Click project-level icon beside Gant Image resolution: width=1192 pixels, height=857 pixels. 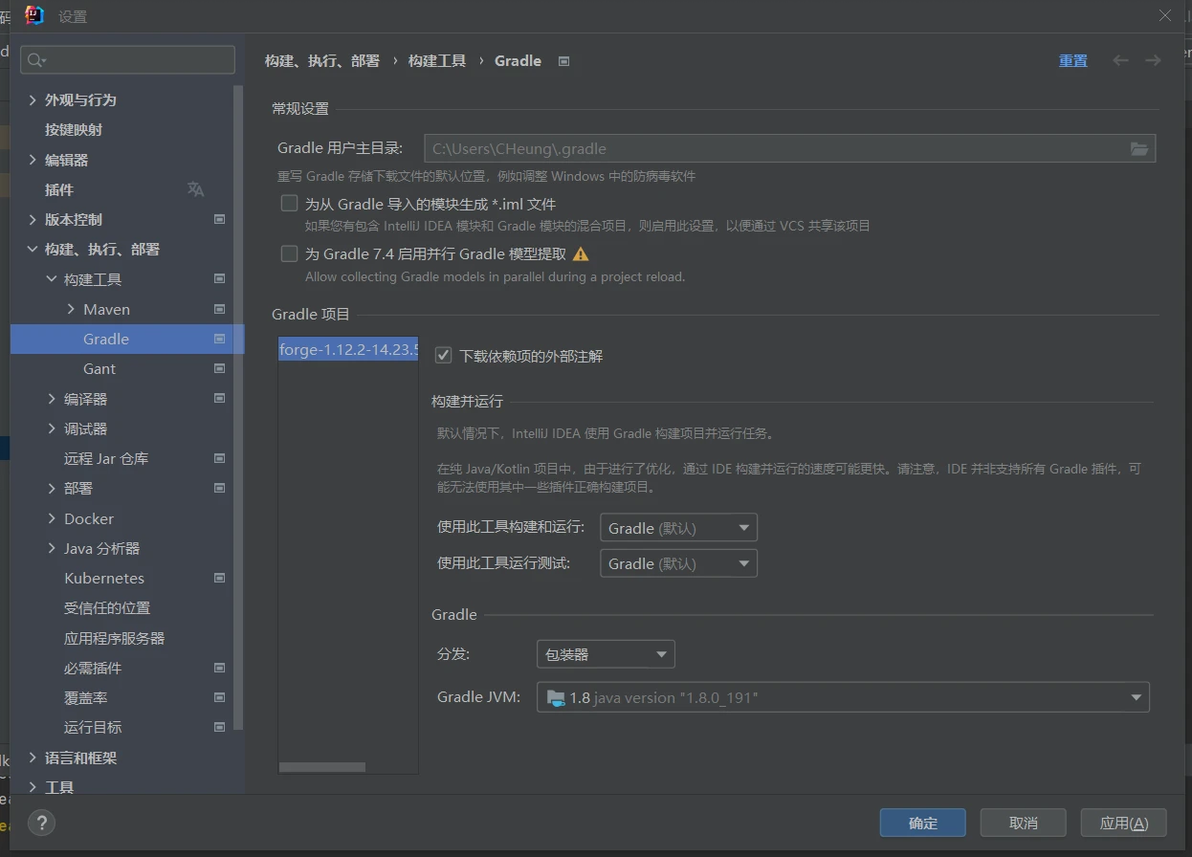coord(220,369)
